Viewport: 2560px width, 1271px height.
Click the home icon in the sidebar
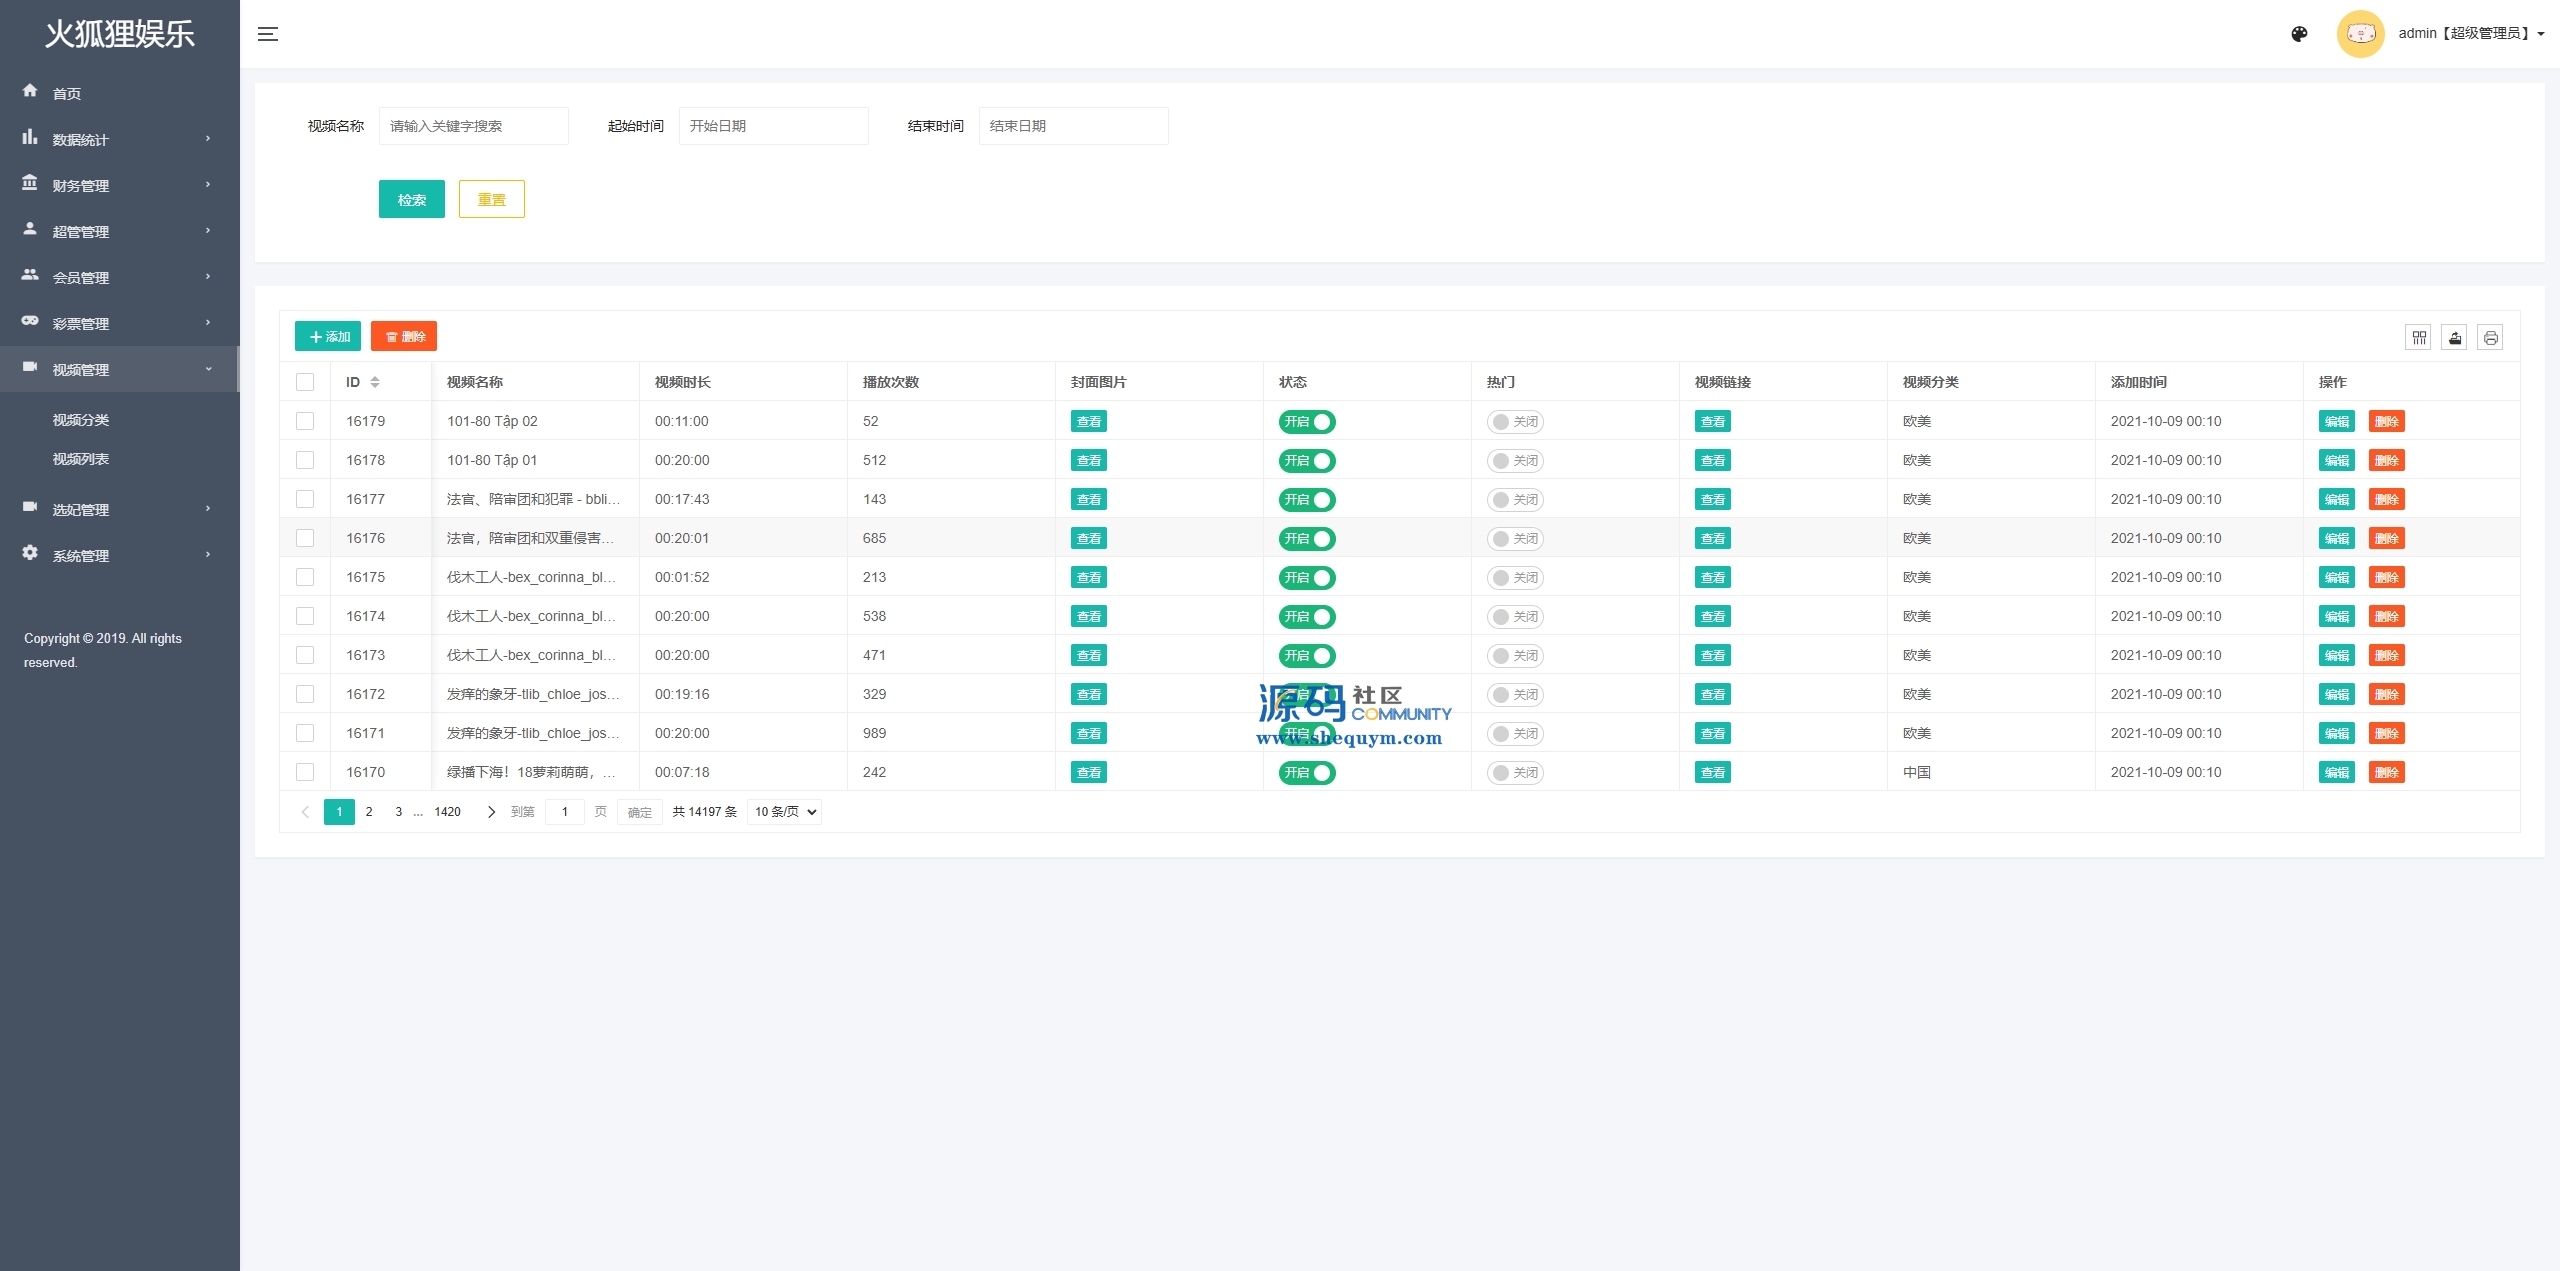pyautogui.click(x=30, y=91)
